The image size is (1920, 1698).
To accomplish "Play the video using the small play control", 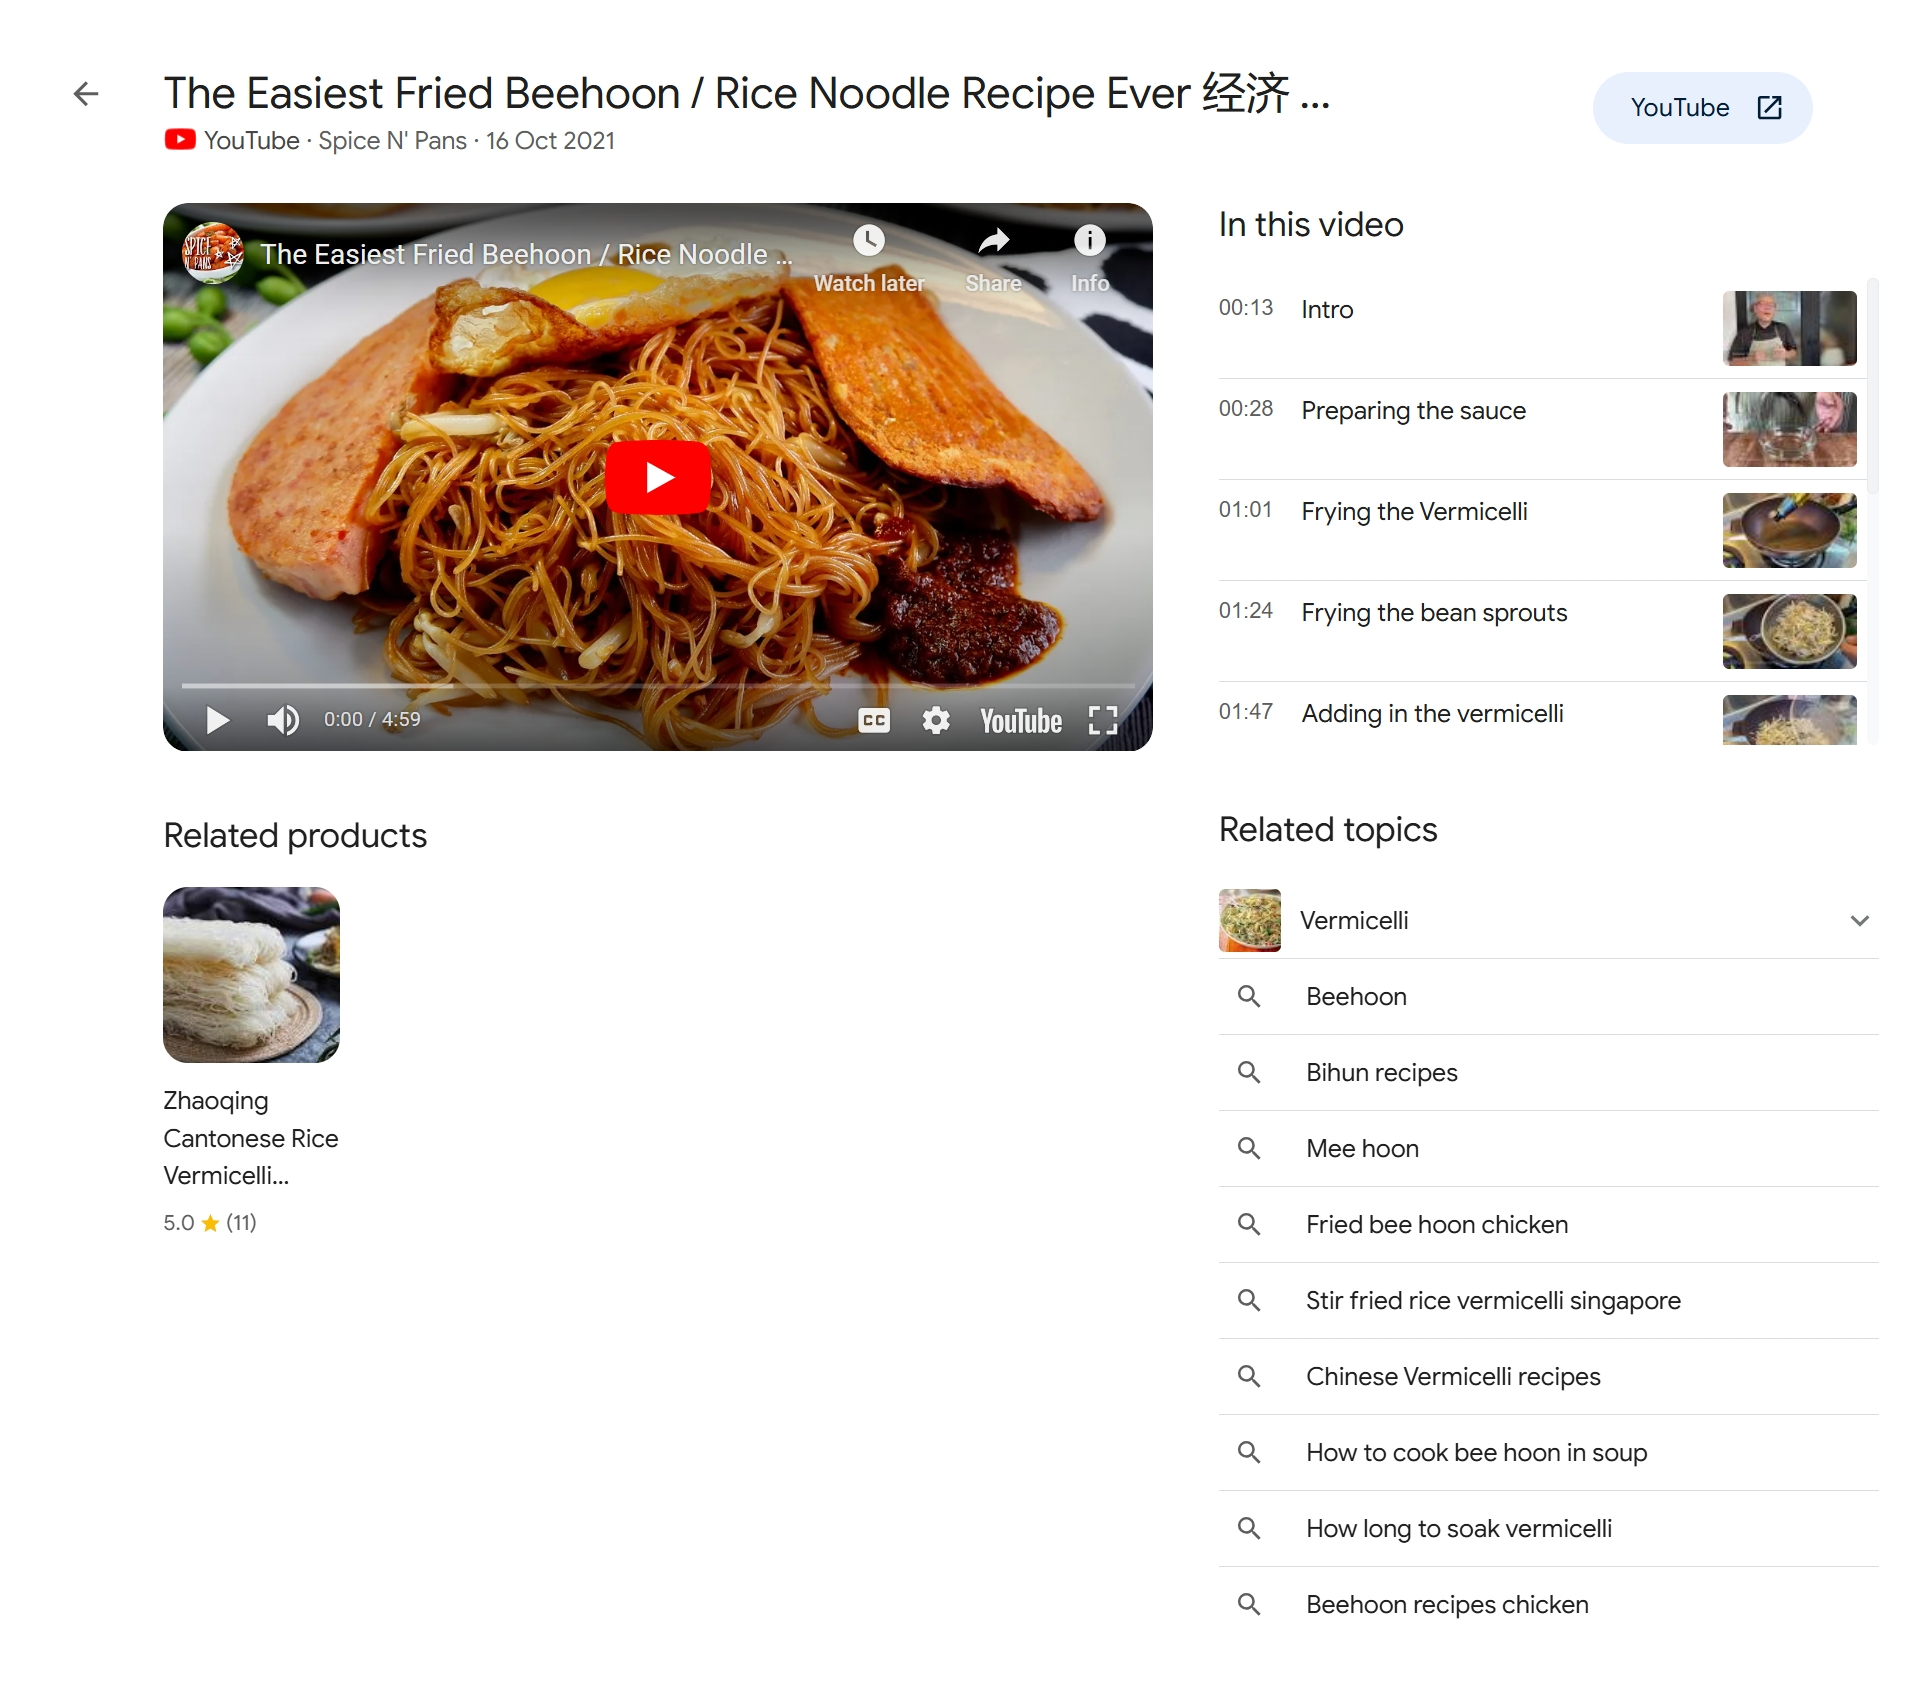I will (217, 720).
